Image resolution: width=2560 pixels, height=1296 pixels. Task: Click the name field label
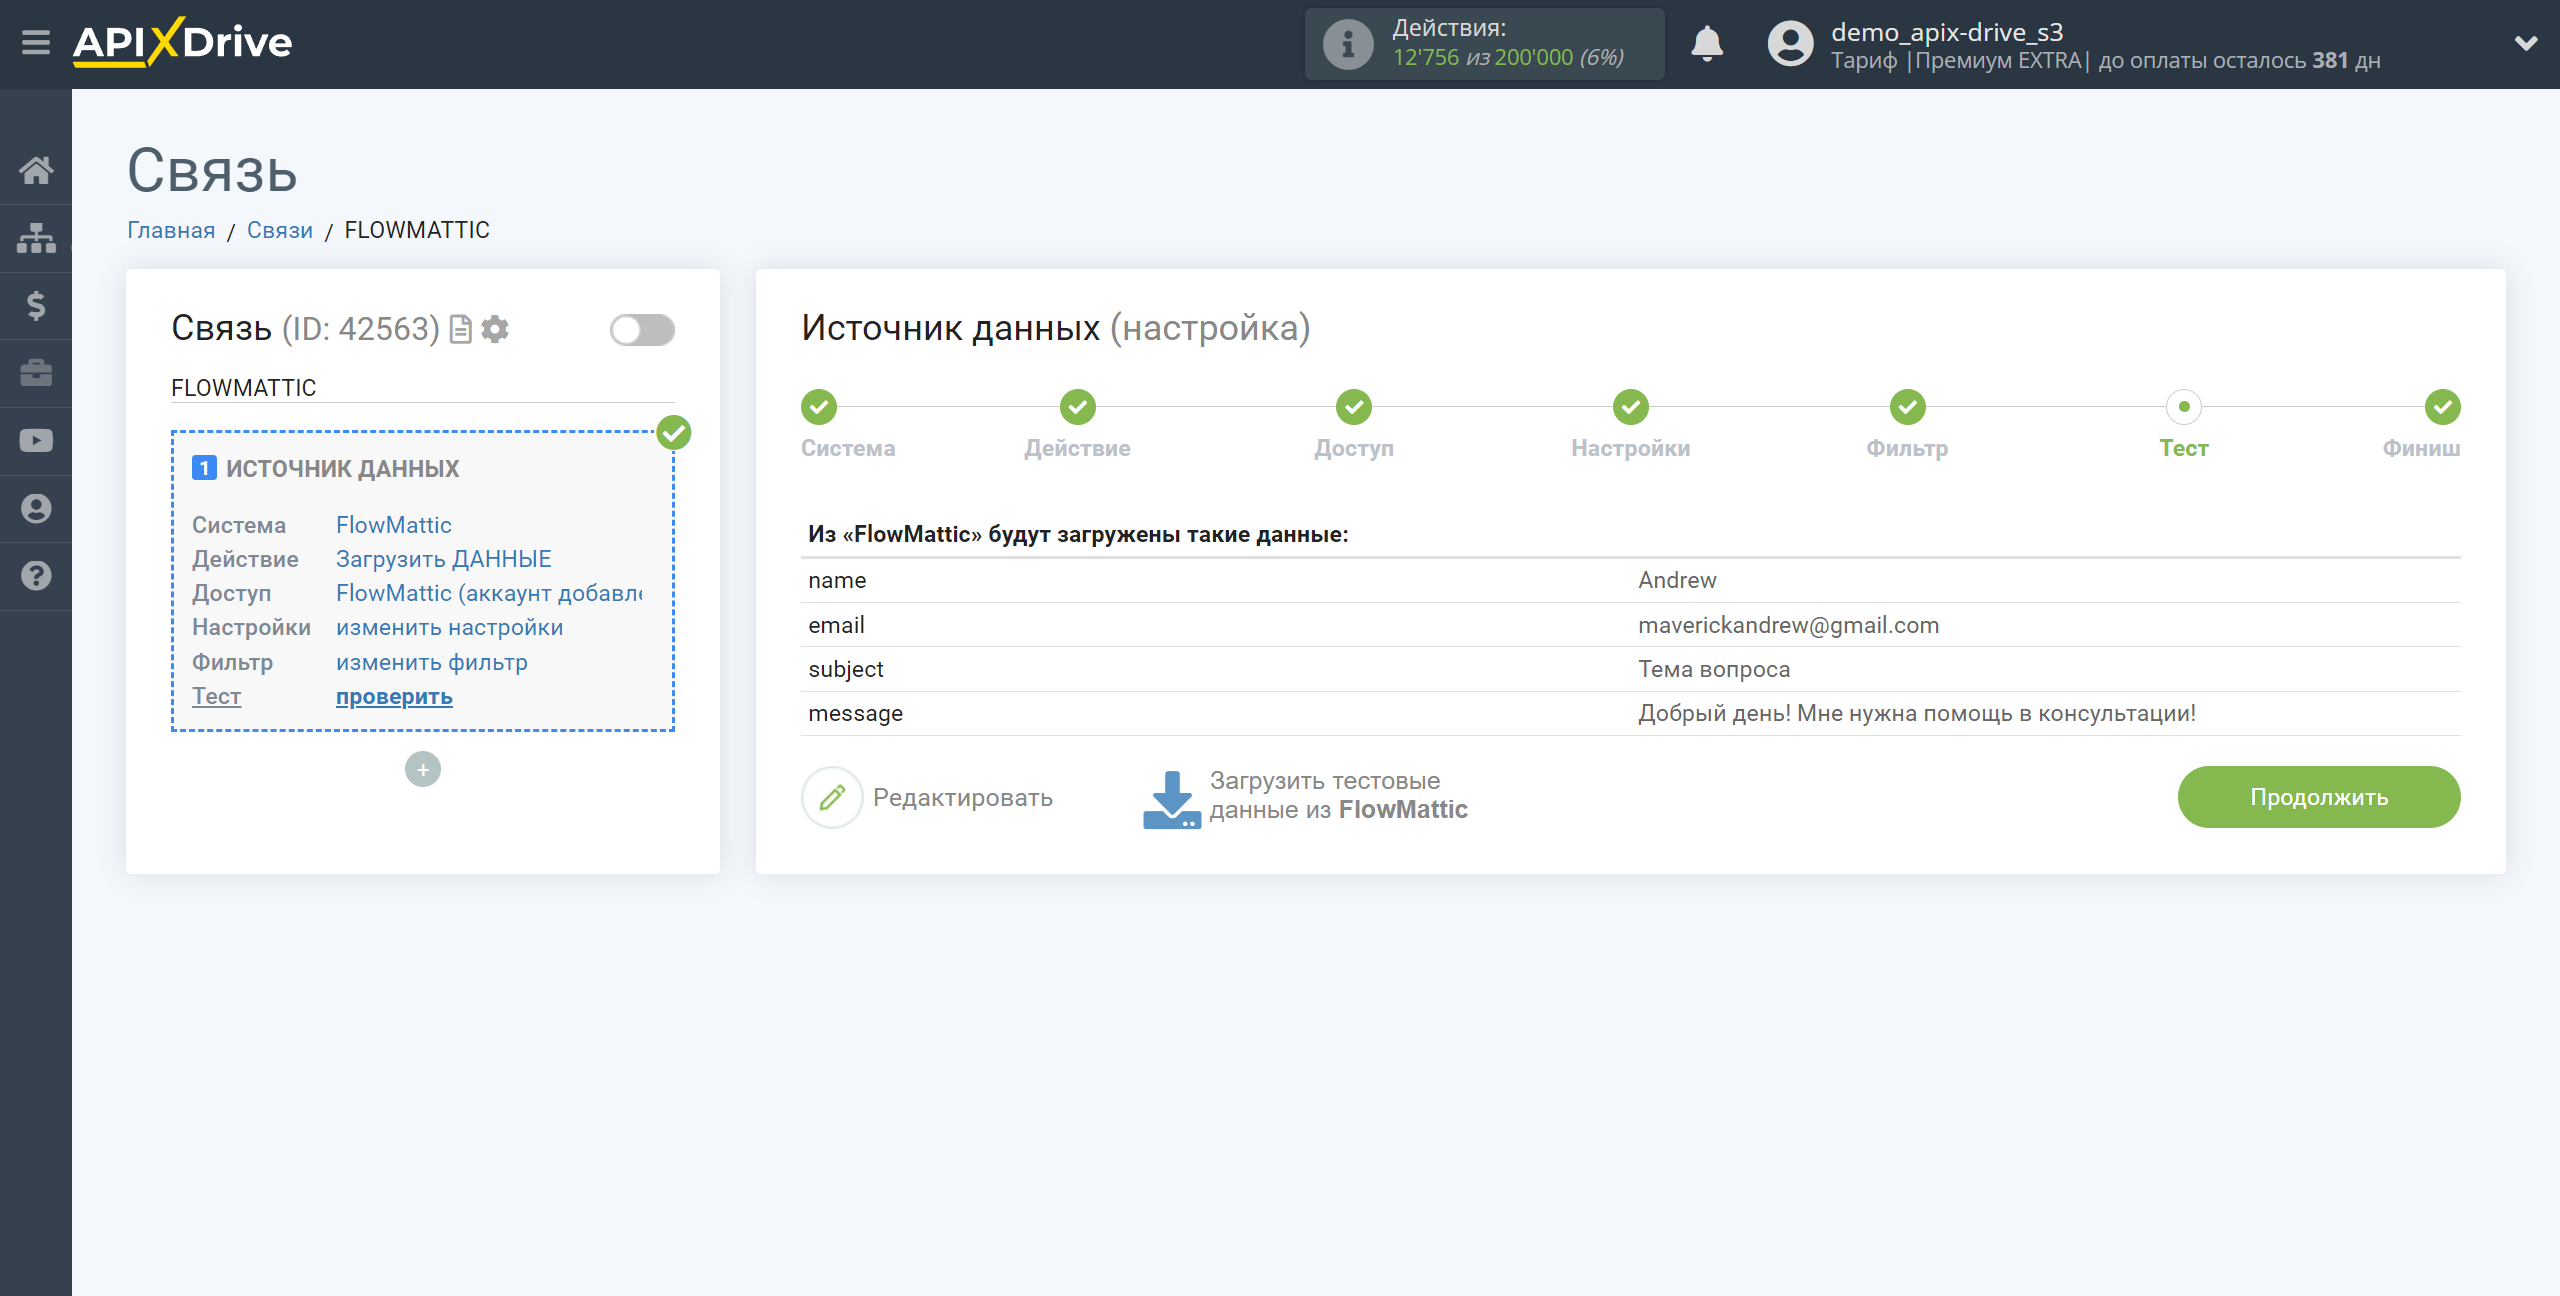click(x=837, y=580)
